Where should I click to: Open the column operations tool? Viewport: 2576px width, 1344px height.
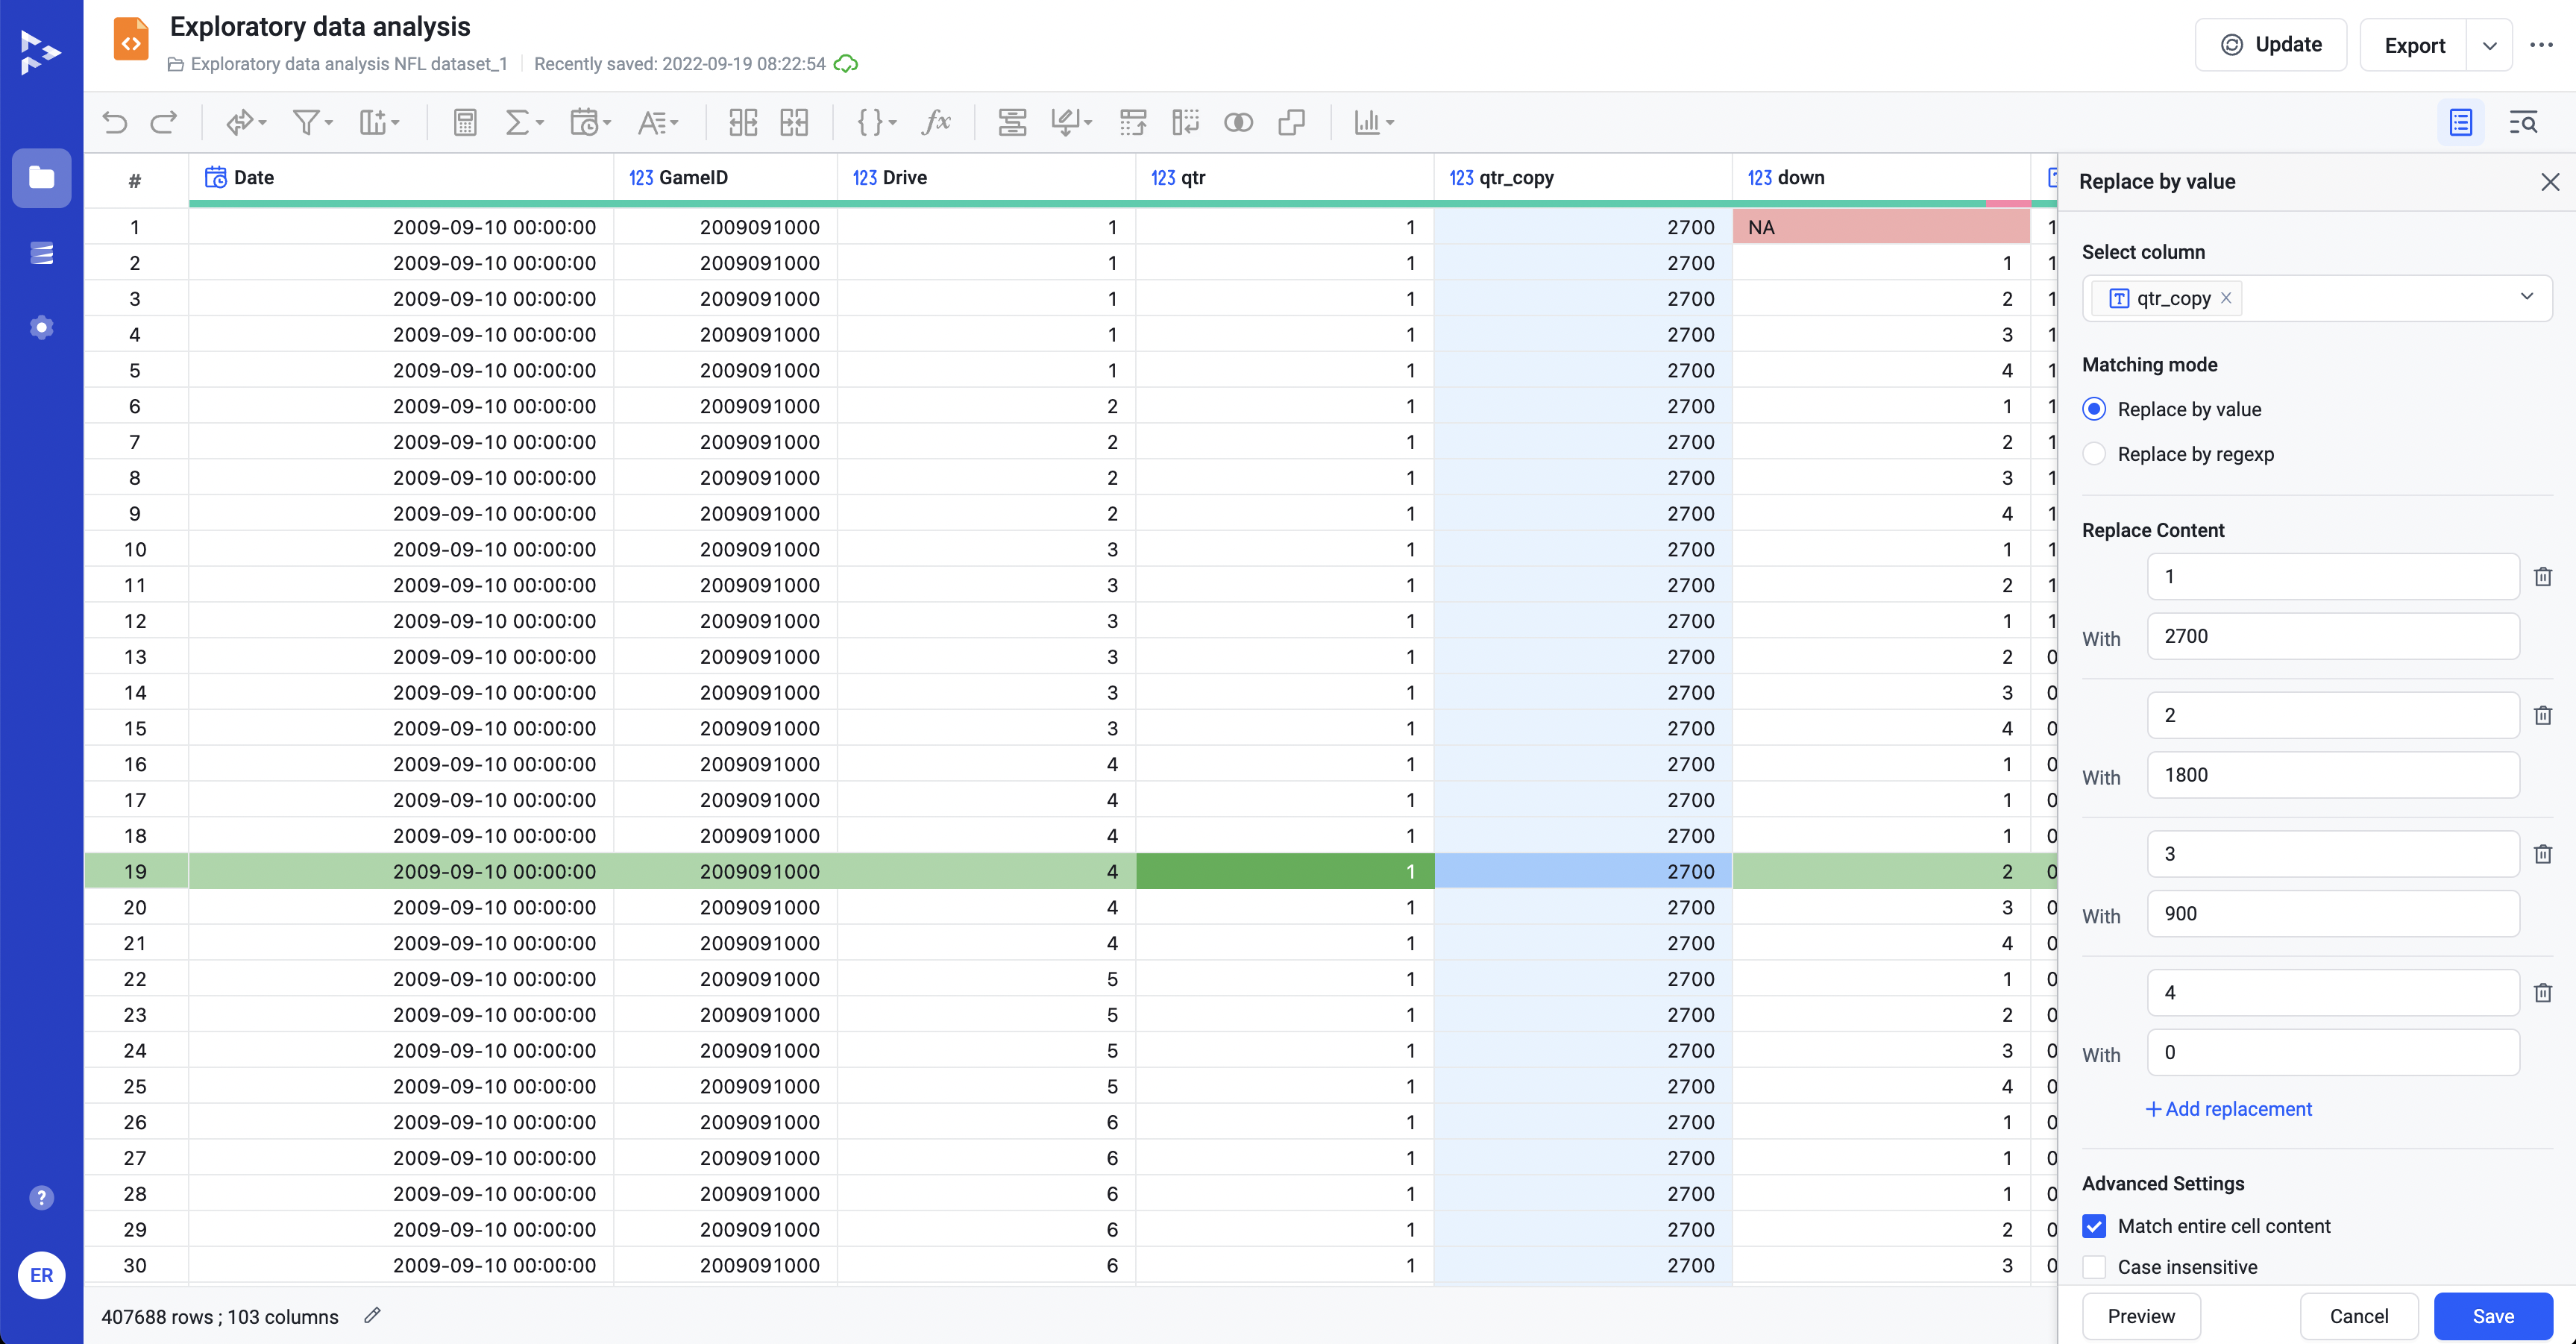(379, 123)
